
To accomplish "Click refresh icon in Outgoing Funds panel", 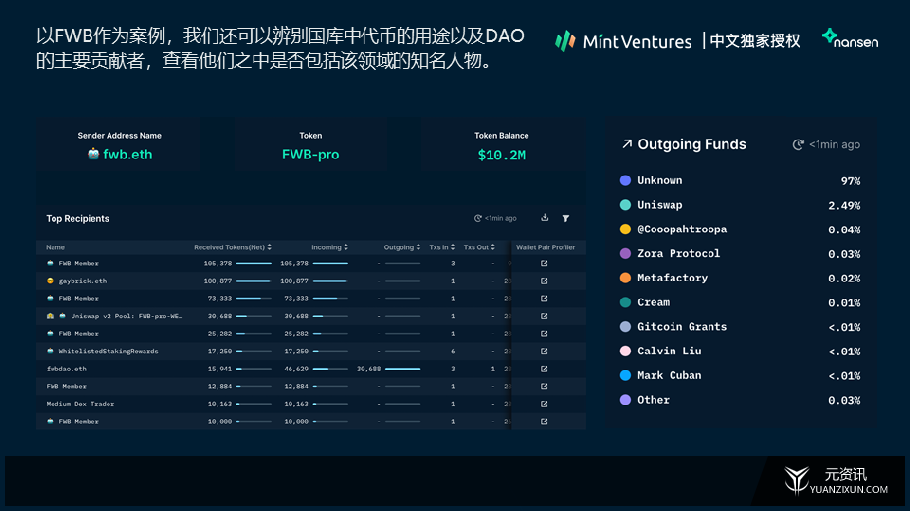I will click(799, 145).
